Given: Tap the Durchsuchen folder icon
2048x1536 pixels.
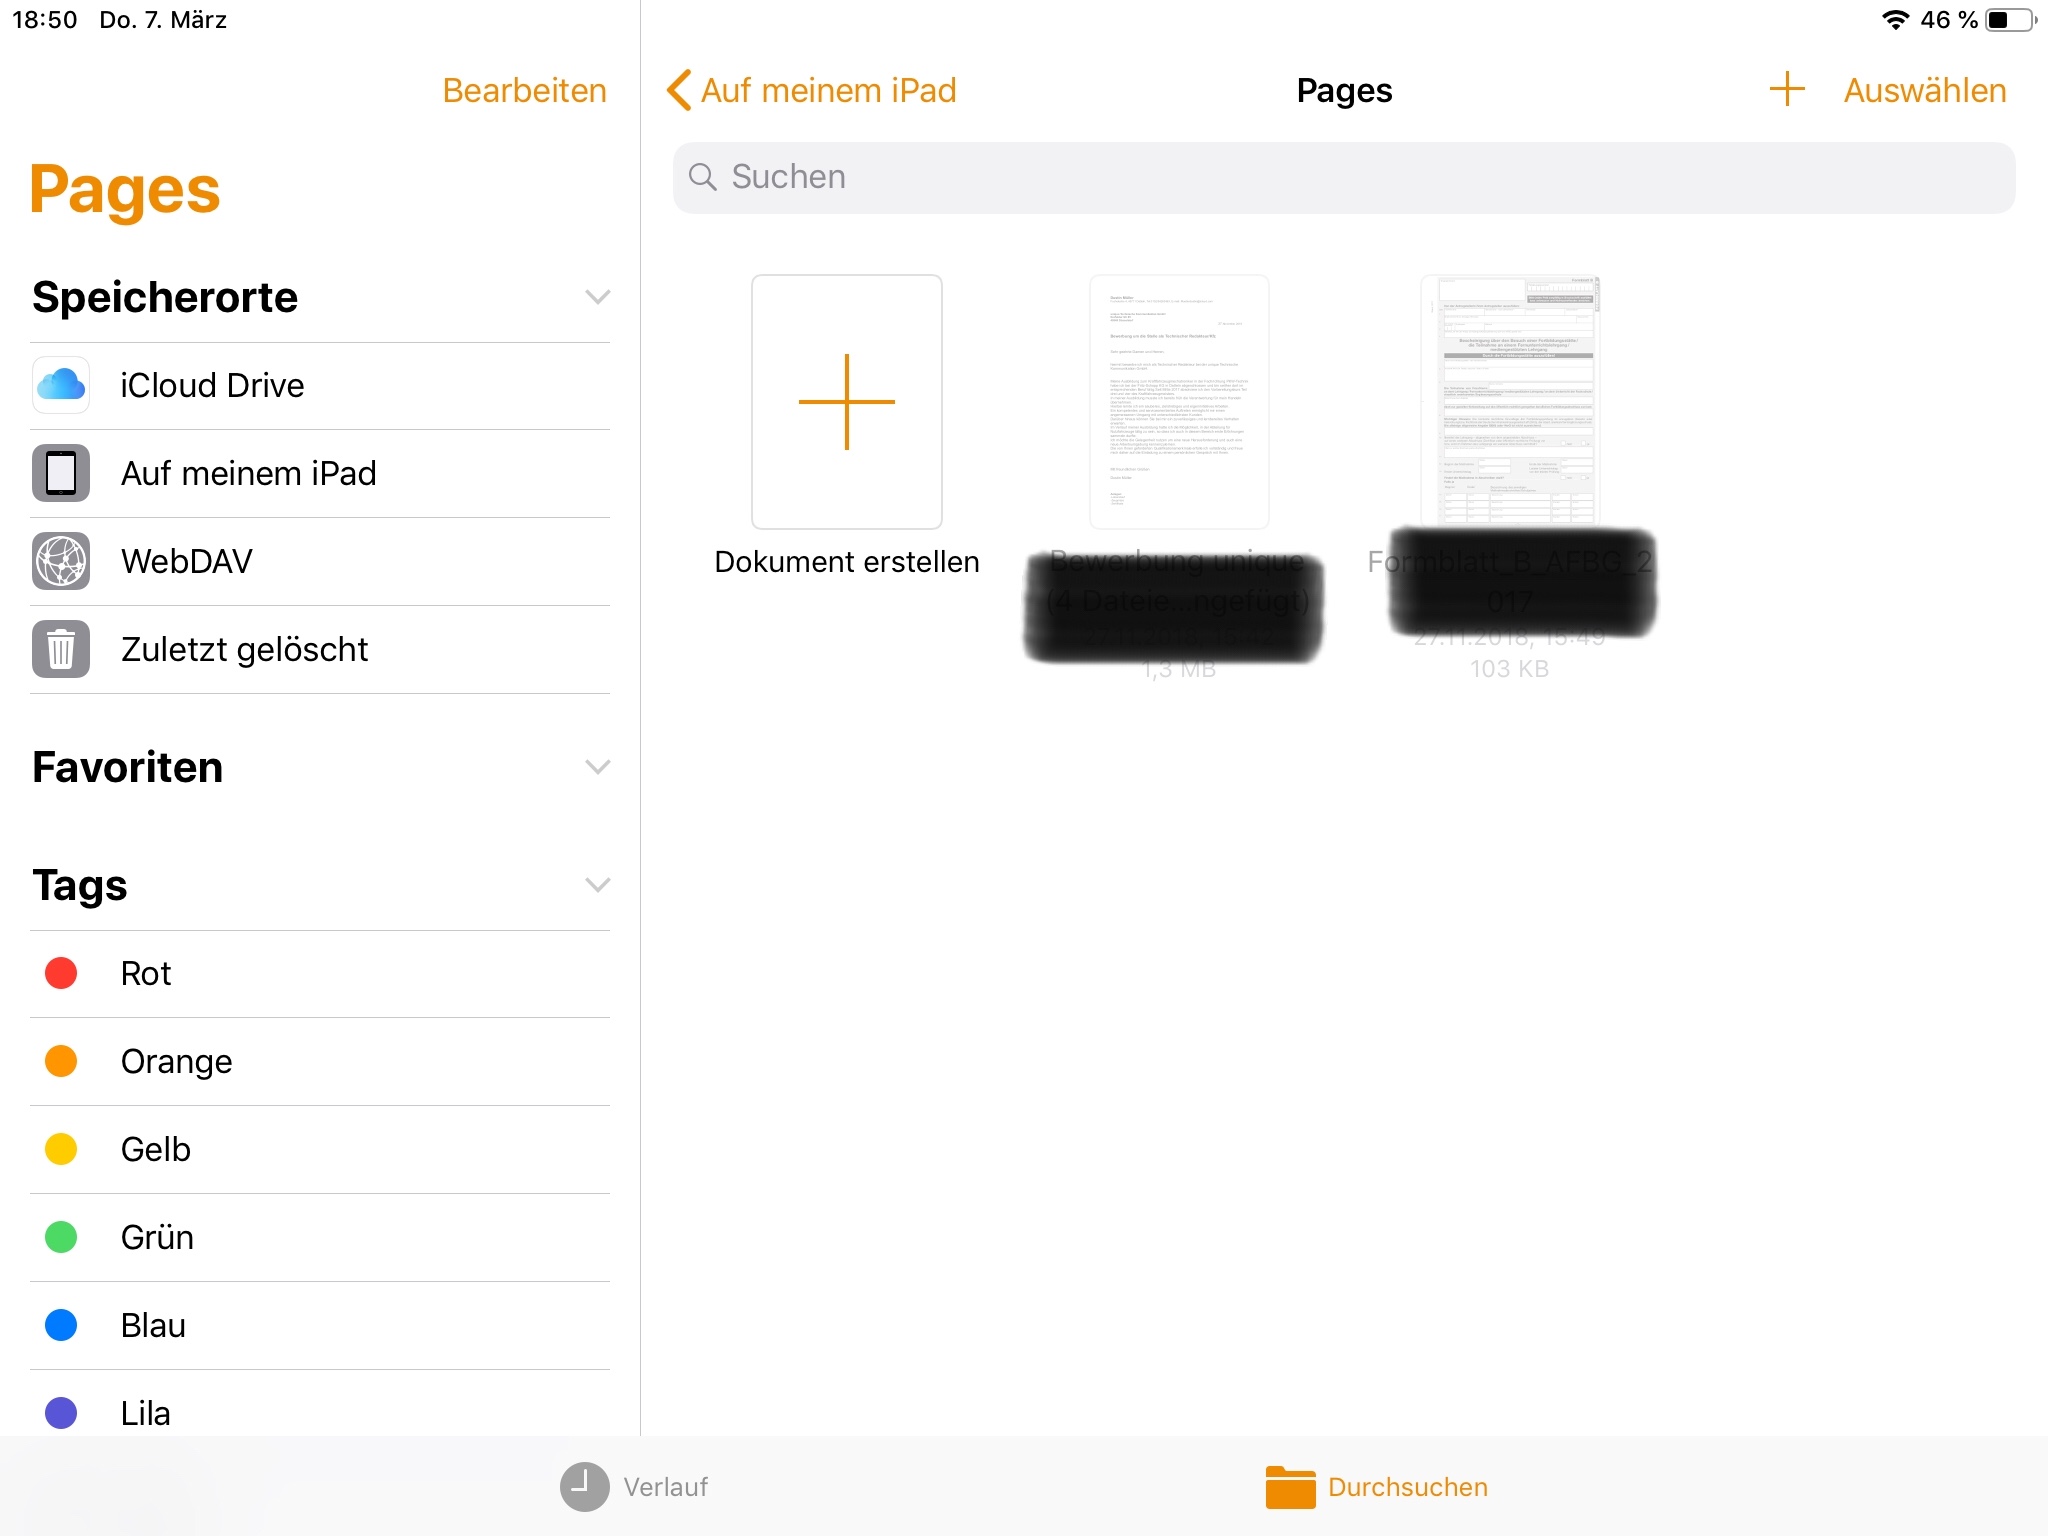Looking at the screenshot, I should click(1290, 1486).
